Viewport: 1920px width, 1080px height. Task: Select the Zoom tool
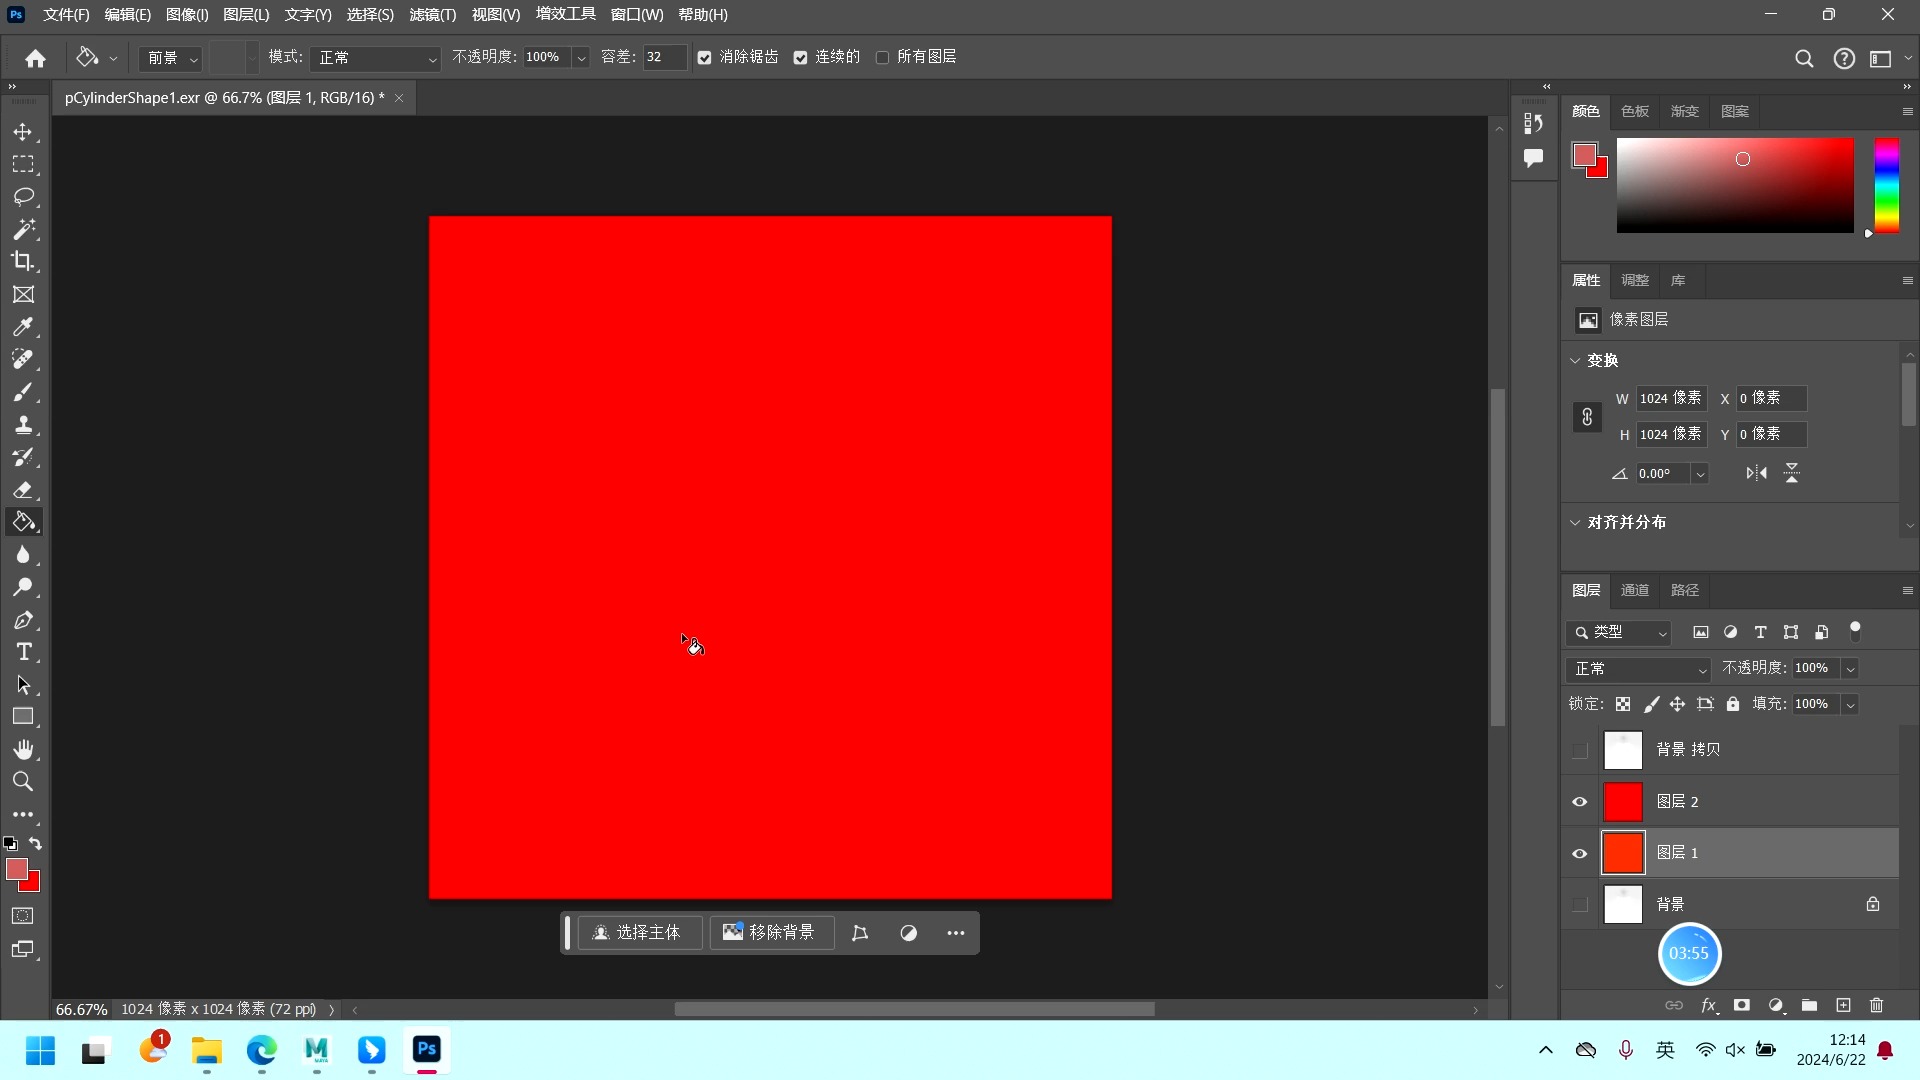coord(23,782)
